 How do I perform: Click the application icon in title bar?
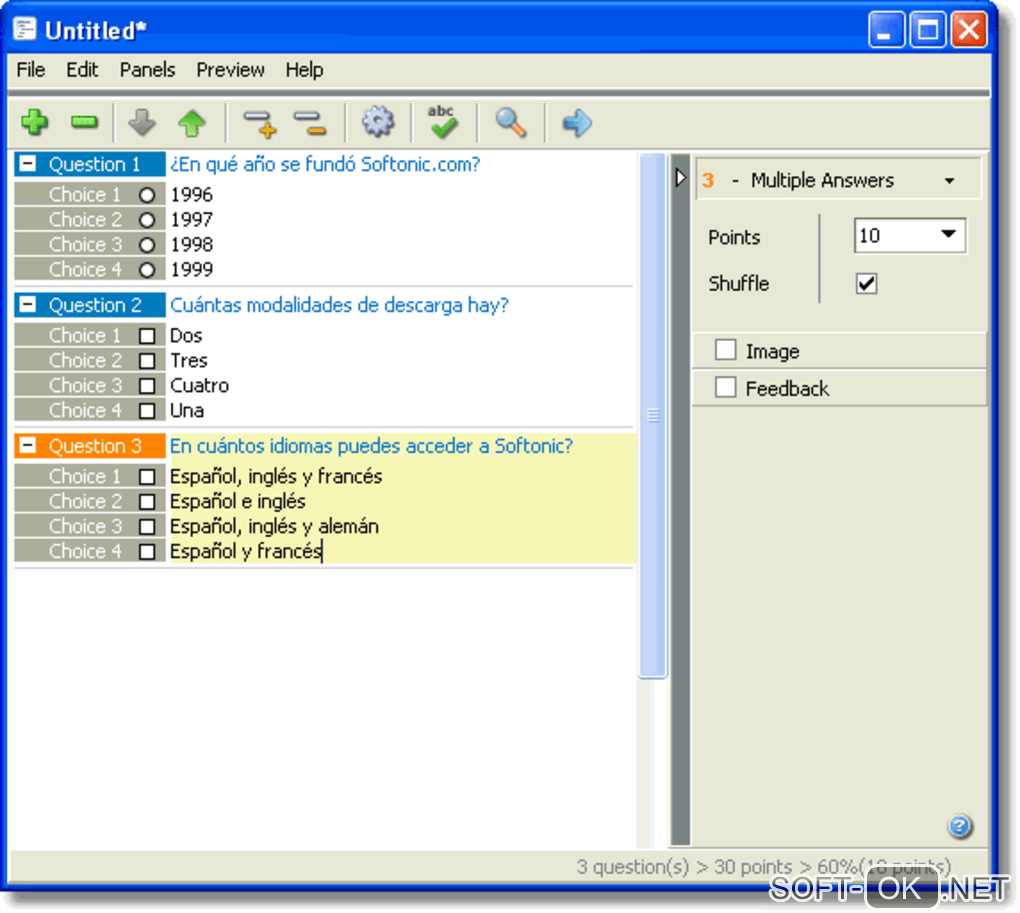pyautogui.click(x=25, y=29)
